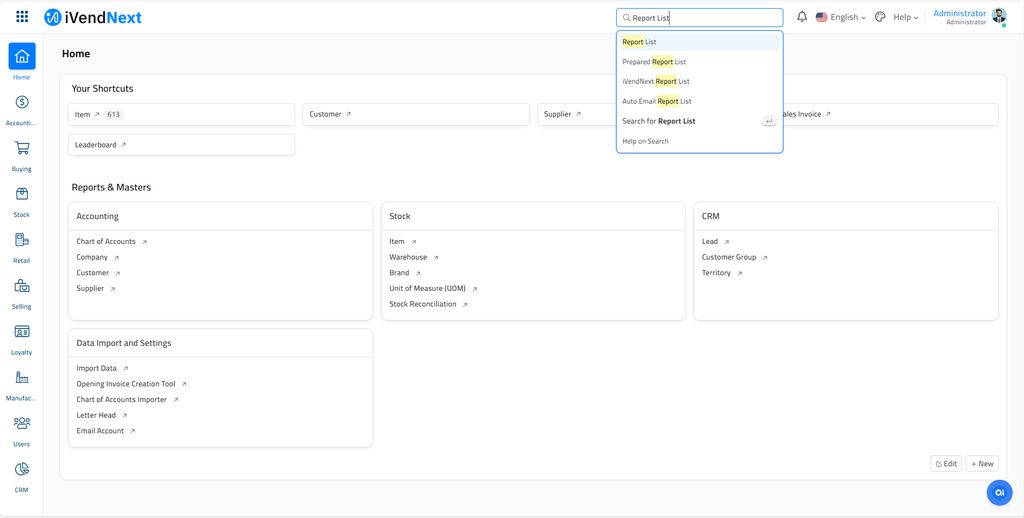Open Help on Search entry
Screen dimensions: 1024x518
699,141
